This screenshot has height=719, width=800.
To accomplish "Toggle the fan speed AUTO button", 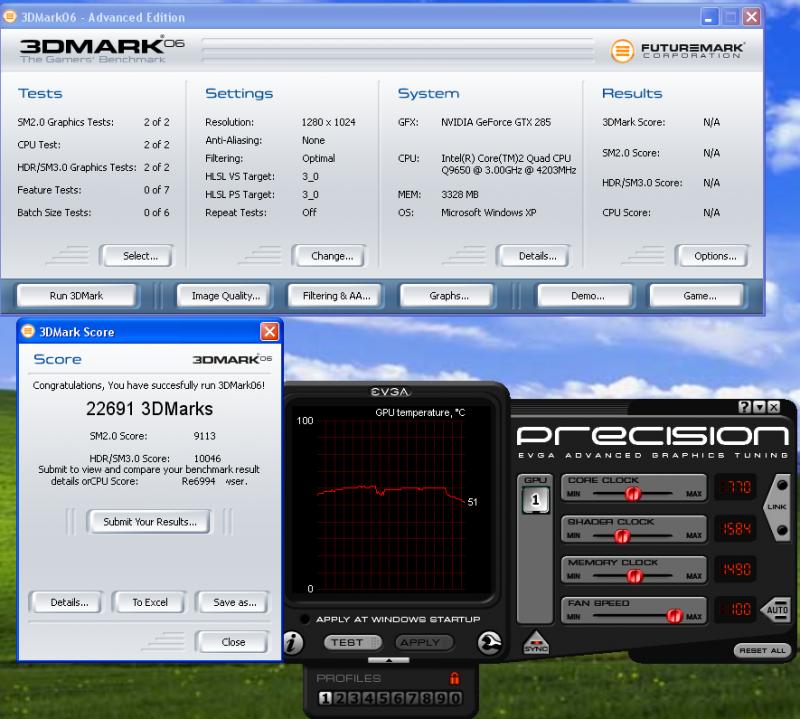I will click(x=775, y=609).
